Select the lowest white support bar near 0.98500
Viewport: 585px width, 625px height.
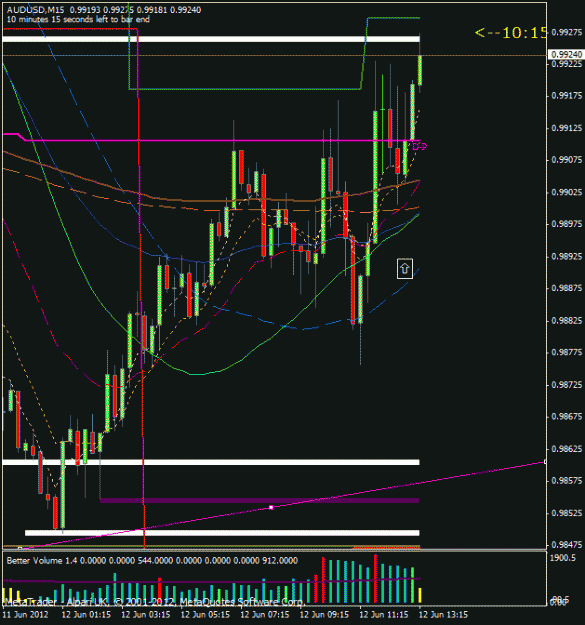point(222,533)
